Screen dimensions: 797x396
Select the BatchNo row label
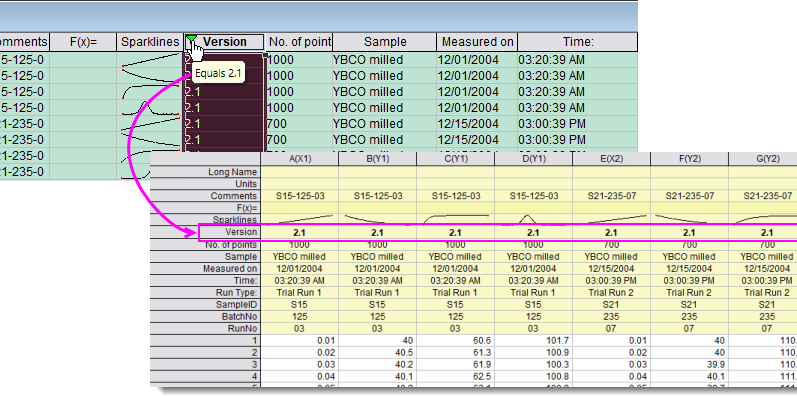[x=205, y=317]
